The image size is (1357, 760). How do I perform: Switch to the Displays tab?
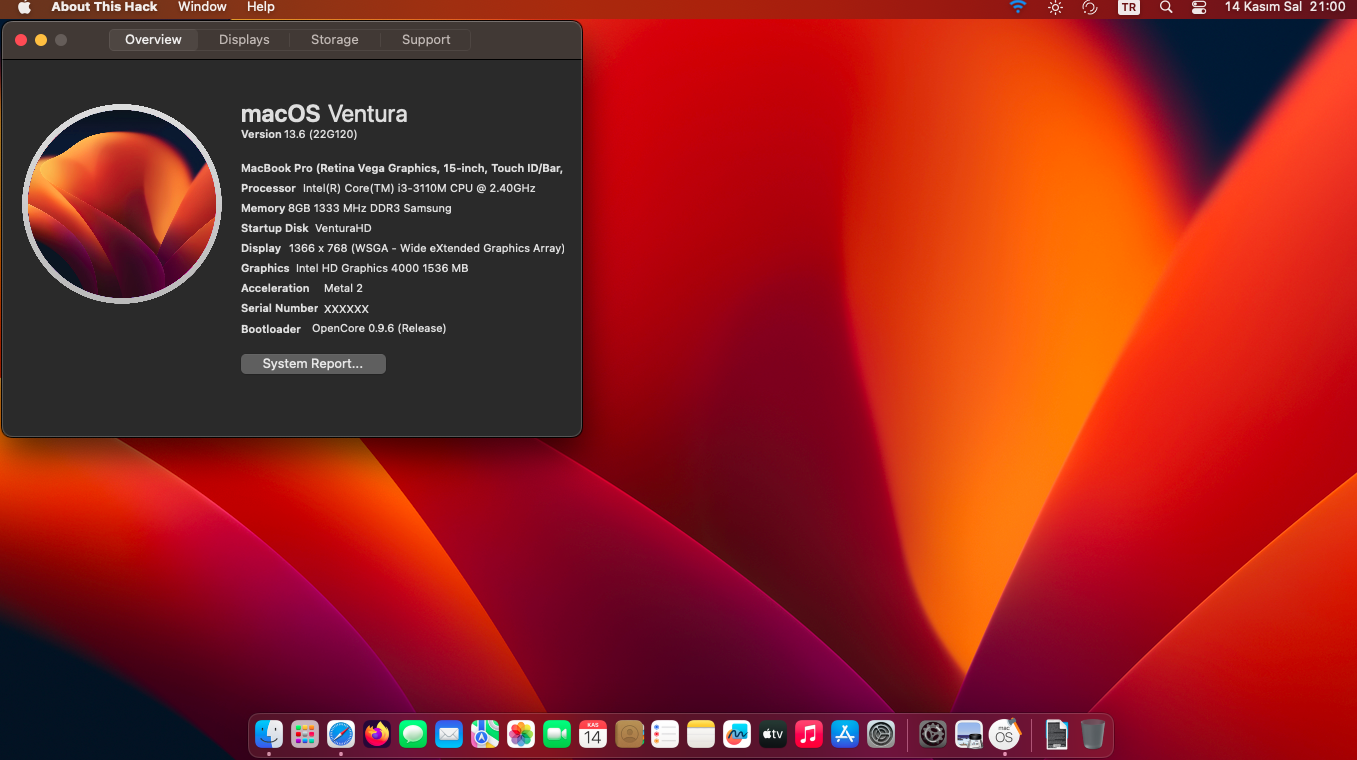coord(244,40)
